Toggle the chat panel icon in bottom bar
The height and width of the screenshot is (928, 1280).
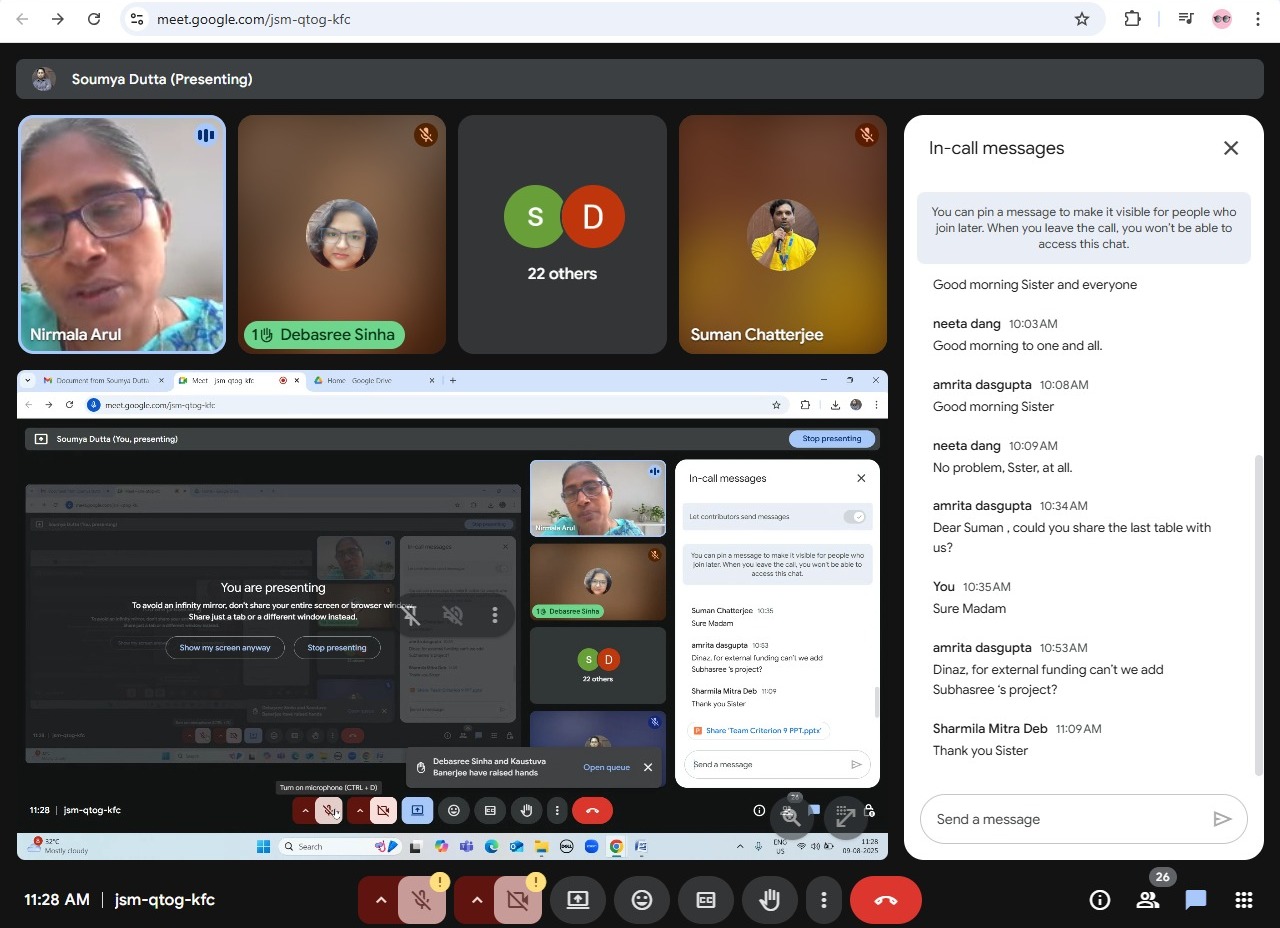pyautogui.click(x=1196, y=900)
